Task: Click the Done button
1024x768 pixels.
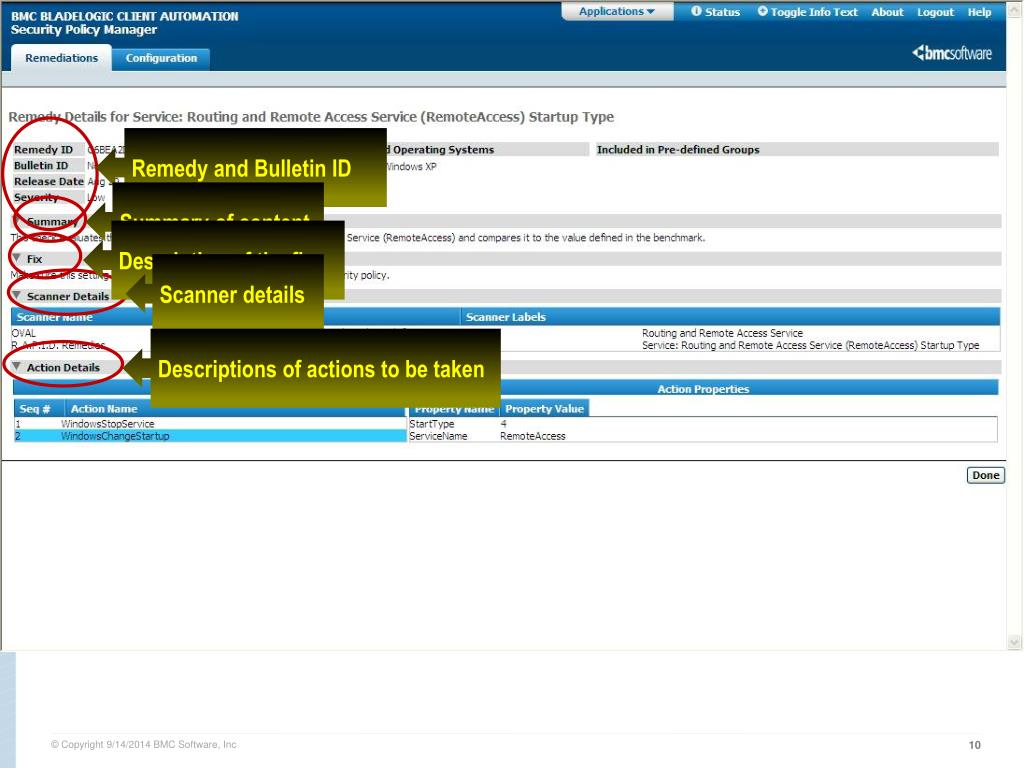Action: point(985,475)
